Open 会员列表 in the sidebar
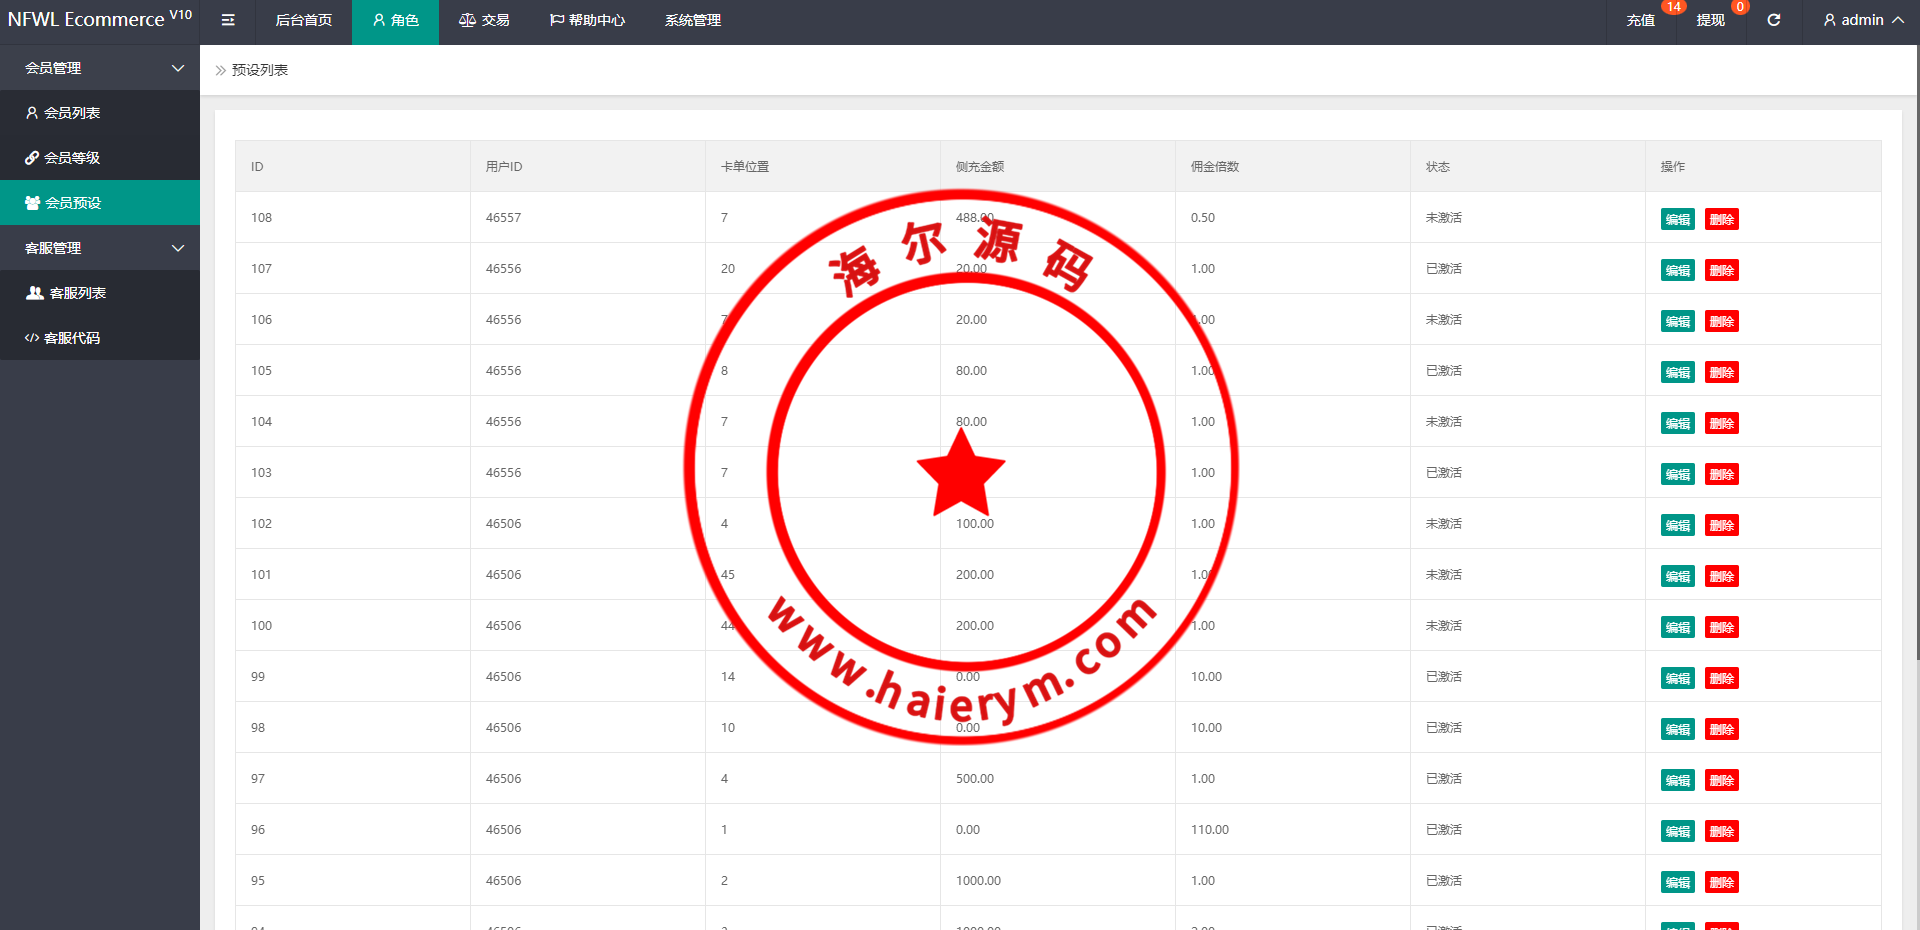 (72, 113)
